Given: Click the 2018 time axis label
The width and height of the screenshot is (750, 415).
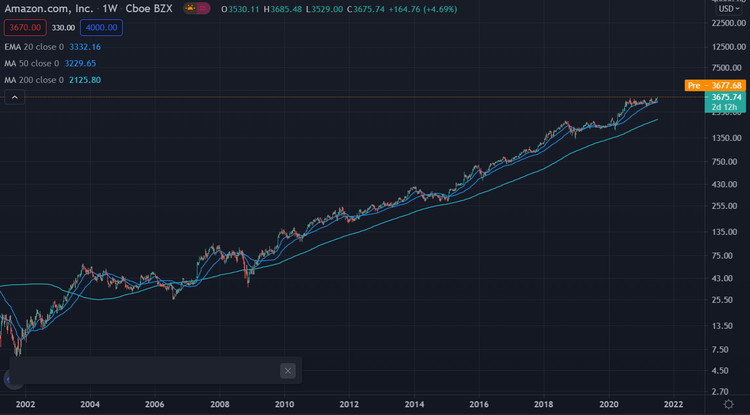Looking at the screenshot, I should point(544,404).
